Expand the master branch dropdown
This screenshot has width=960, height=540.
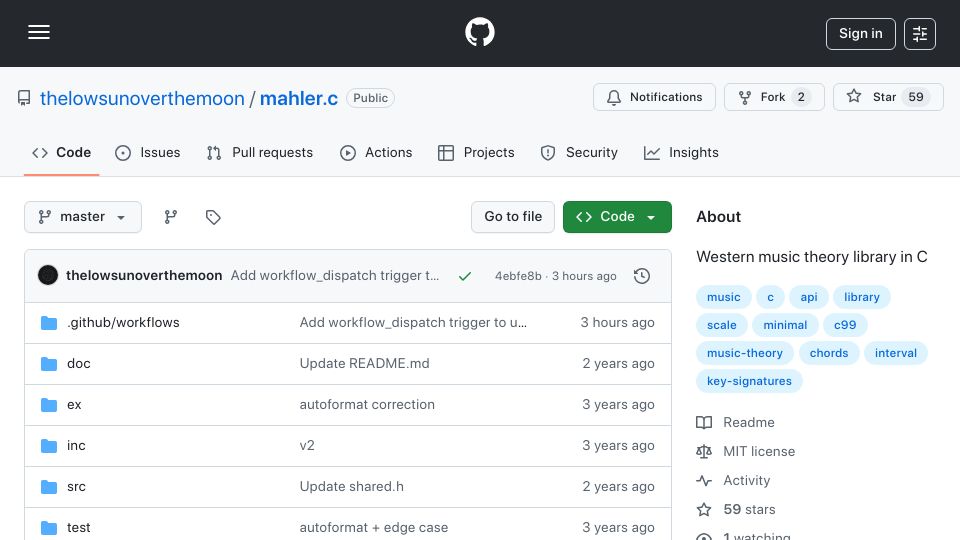coord(83,217)
